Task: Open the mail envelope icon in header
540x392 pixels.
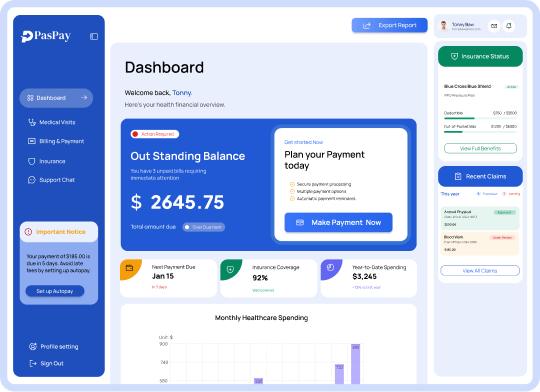Action: (494, 26)
